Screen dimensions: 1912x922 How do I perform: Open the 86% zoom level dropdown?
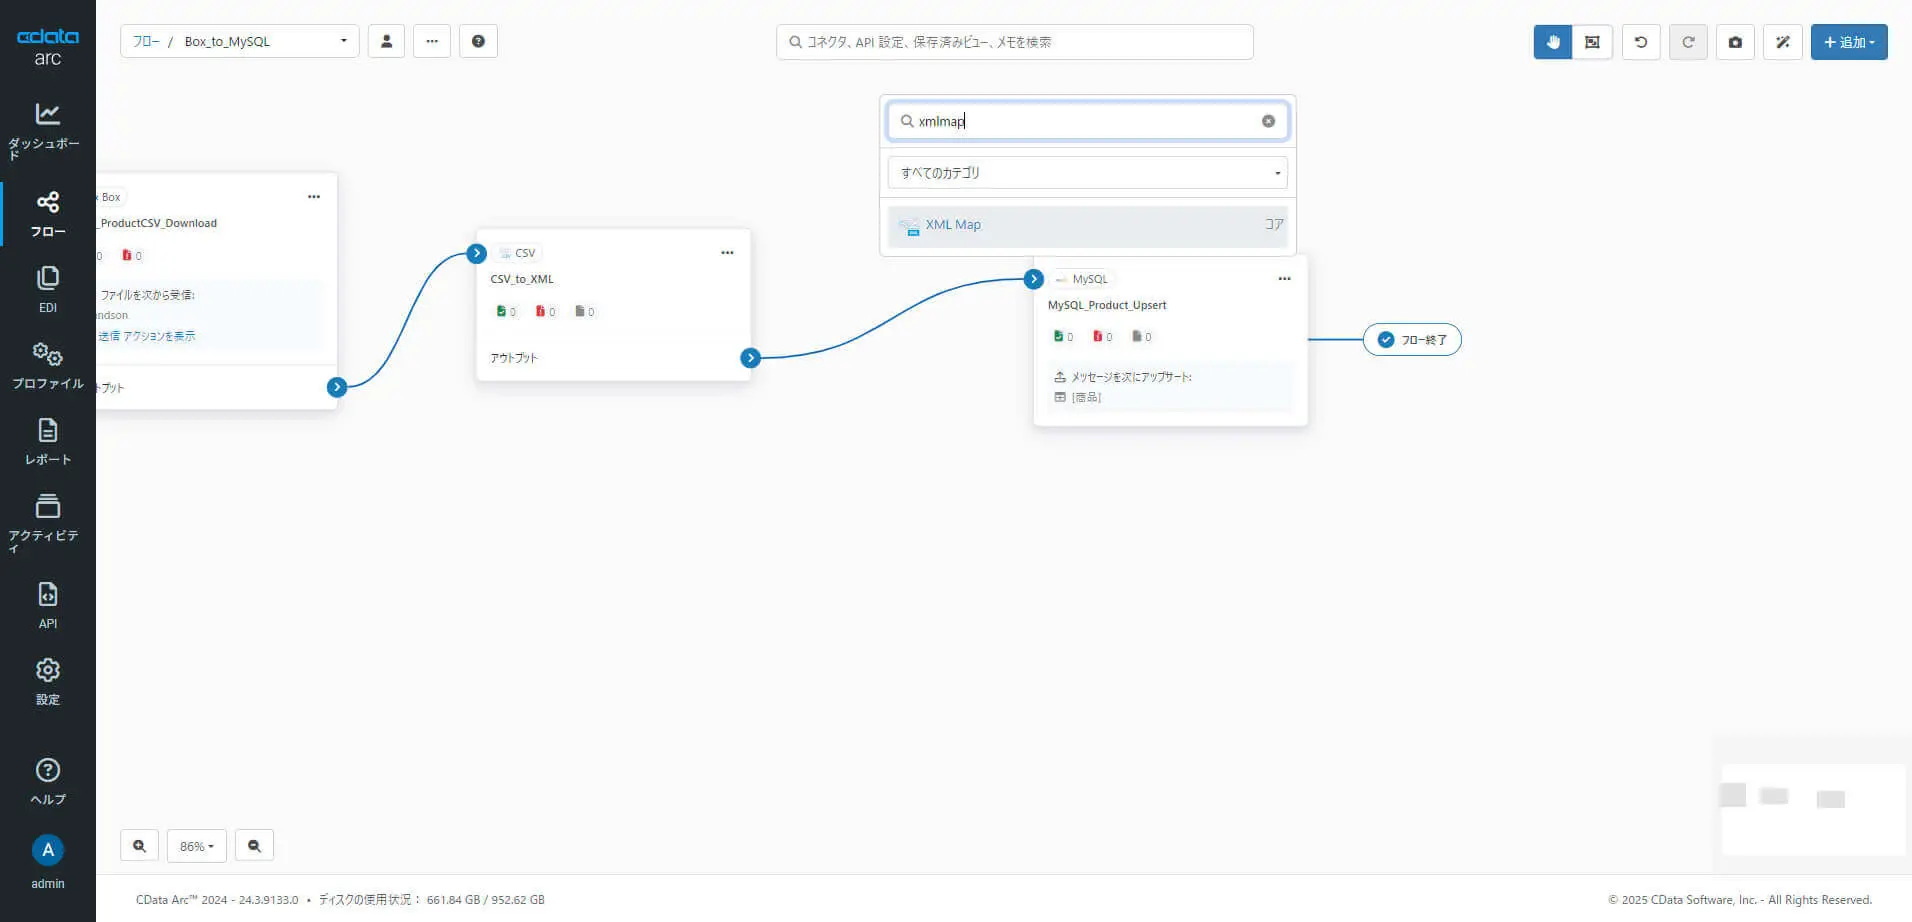click(x=197, y=846)
